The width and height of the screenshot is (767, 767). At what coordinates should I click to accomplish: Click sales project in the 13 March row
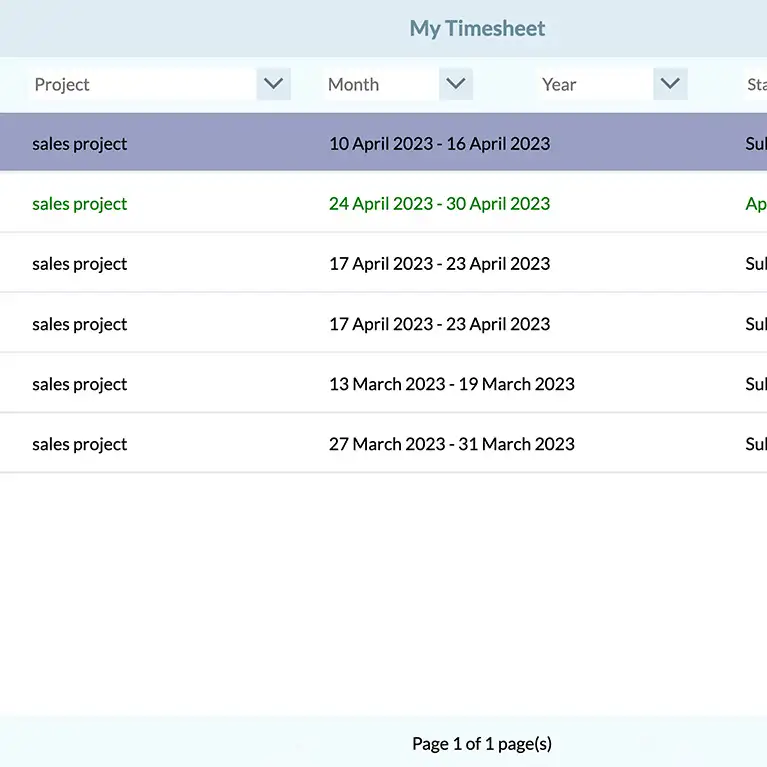80,384
